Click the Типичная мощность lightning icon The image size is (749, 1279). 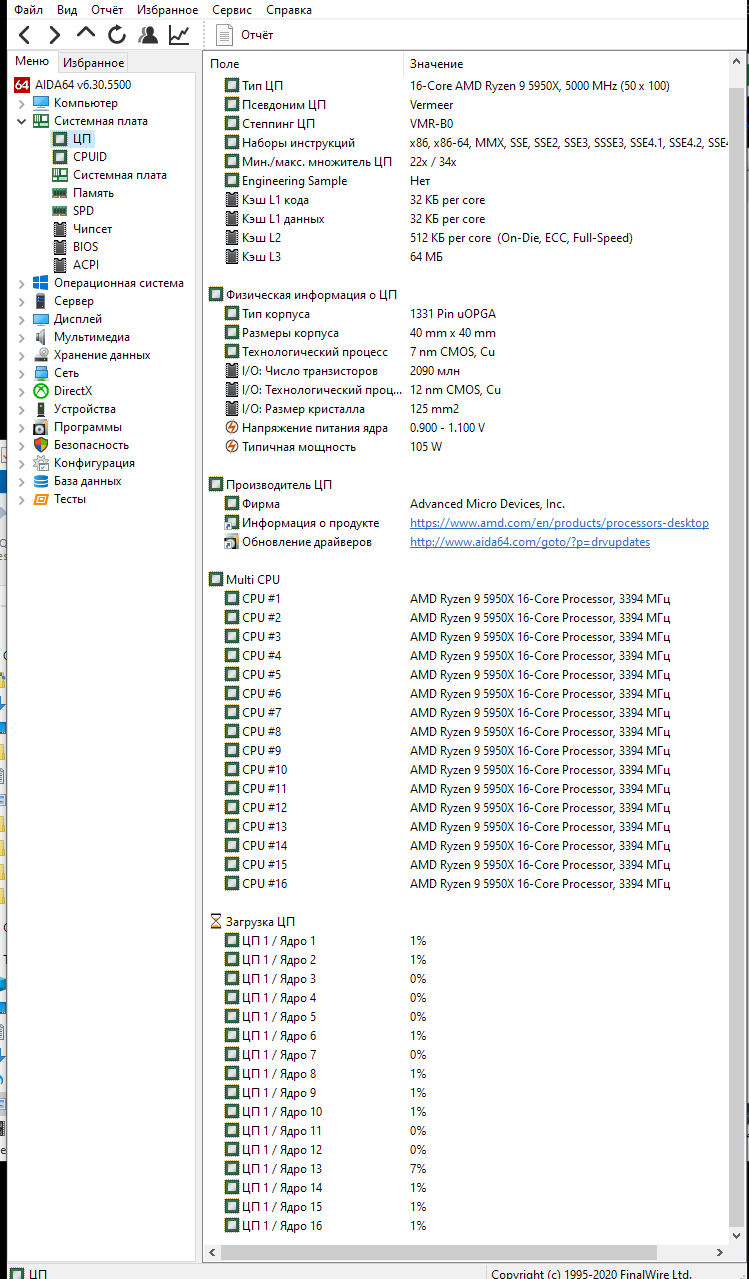[232, 447]
